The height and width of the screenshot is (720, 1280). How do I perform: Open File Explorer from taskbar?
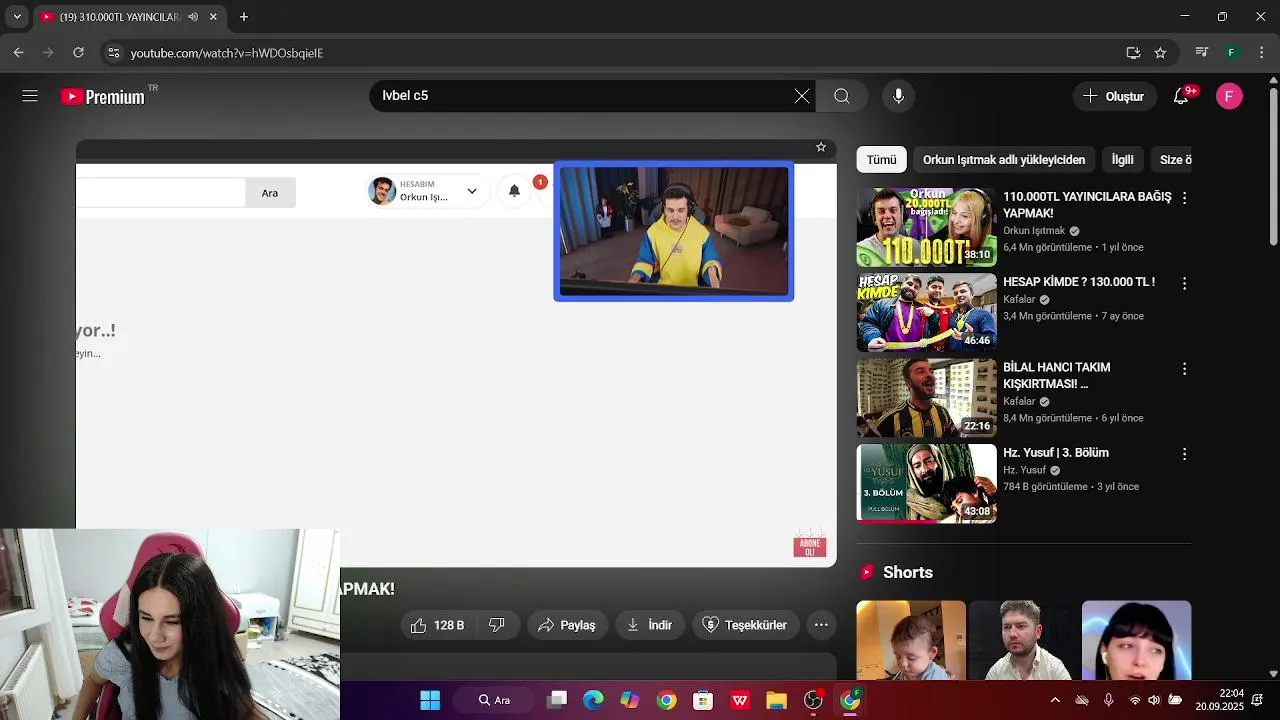click(x=776, y=700)
